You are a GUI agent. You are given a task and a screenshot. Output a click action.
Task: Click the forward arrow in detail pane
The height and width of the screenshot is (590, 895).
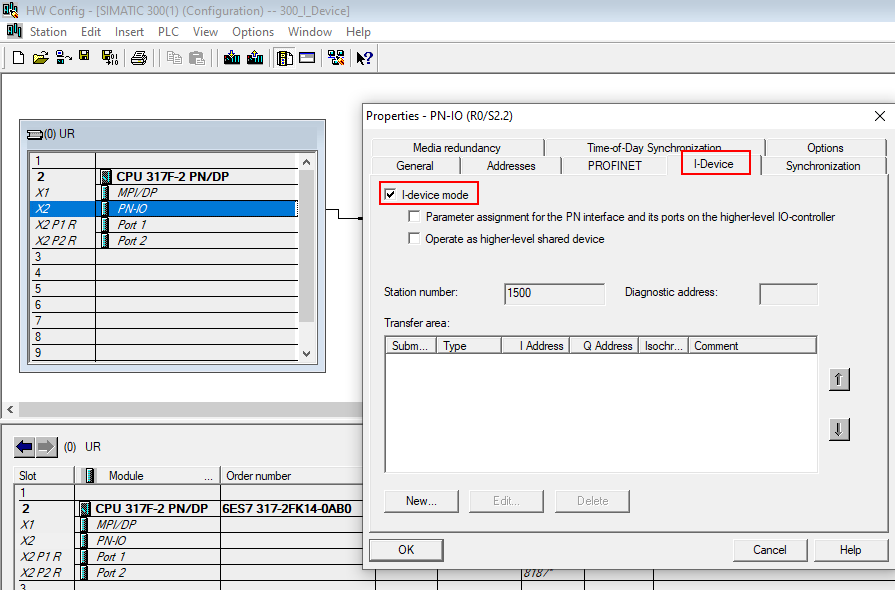[47, 447]
